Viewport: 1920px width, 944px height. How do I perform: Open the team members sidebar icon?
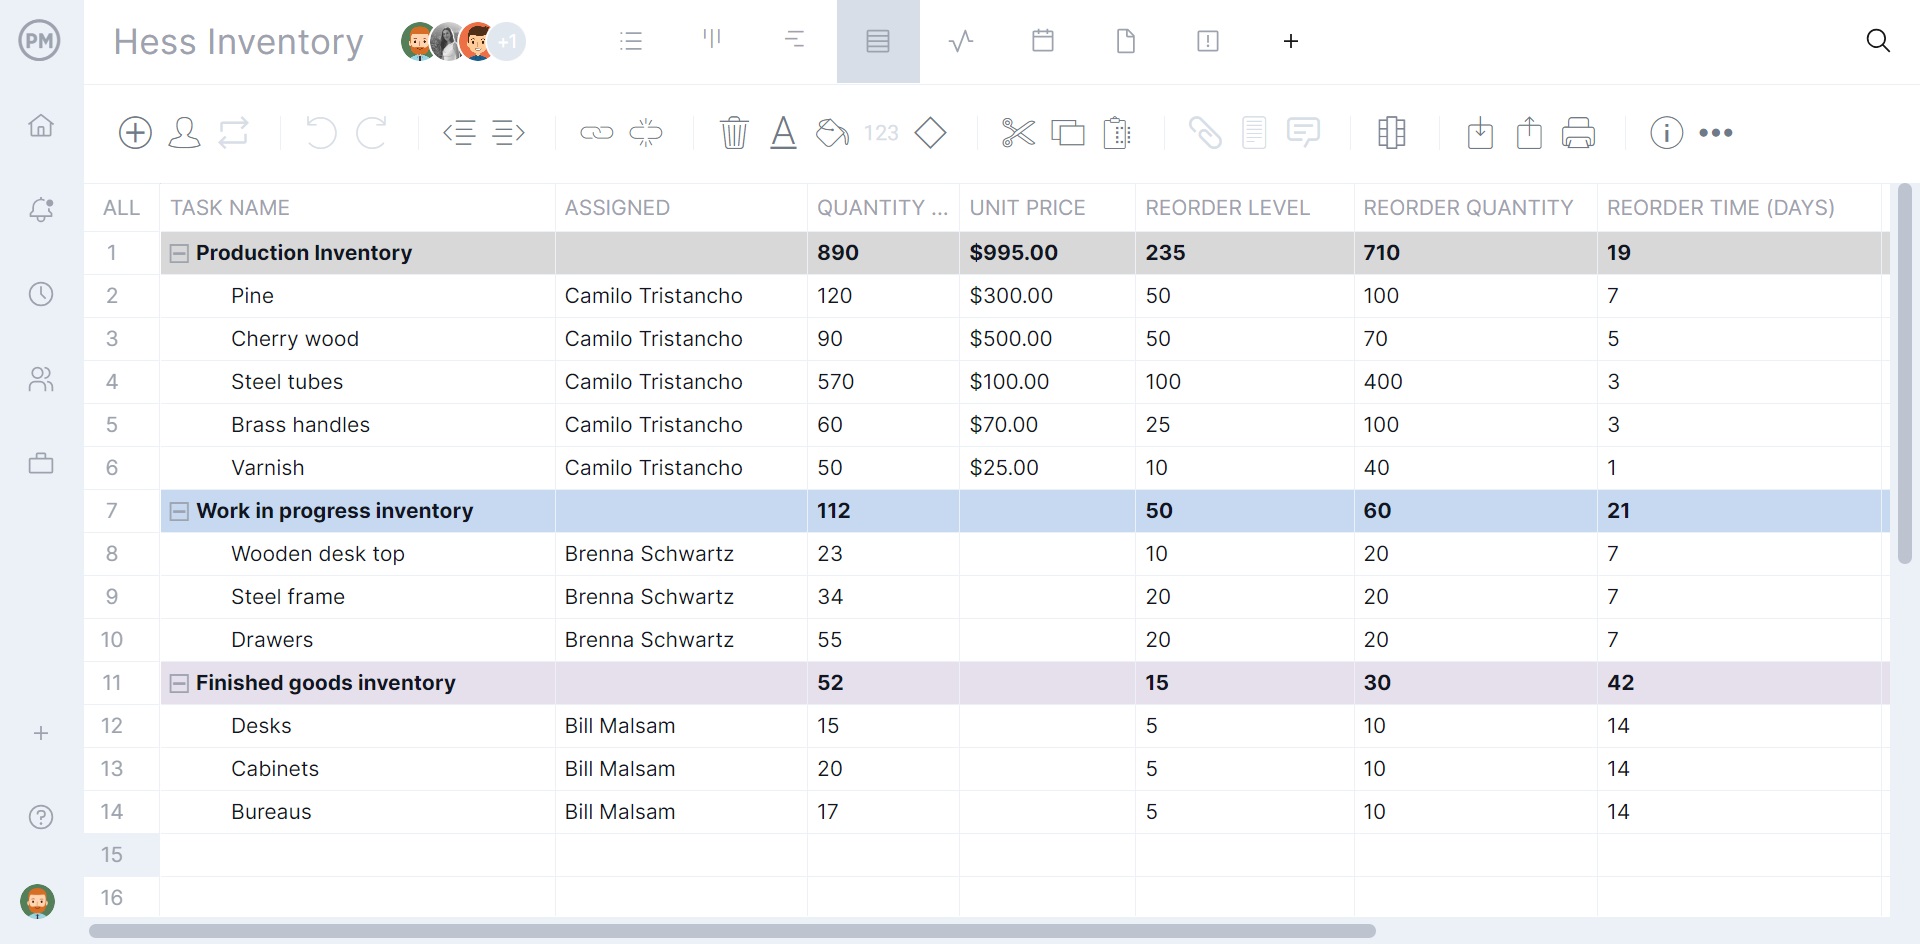click(41, 379)
